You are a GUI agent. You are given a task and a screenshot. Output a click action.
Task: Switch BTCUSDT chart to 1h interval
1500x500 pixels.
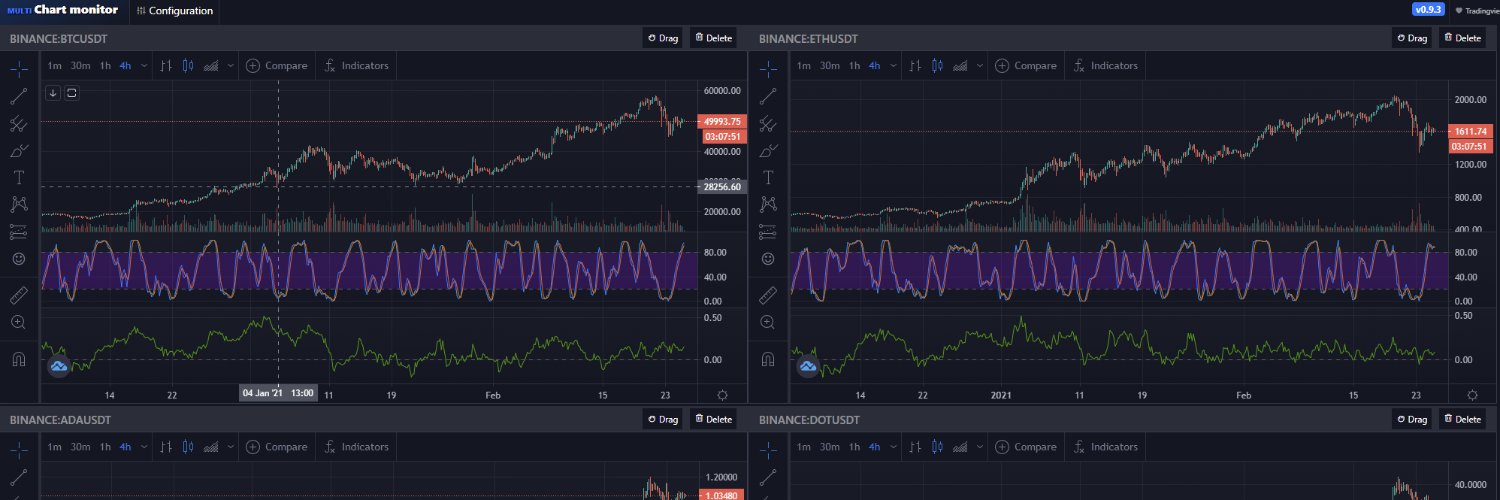(105, 66)
